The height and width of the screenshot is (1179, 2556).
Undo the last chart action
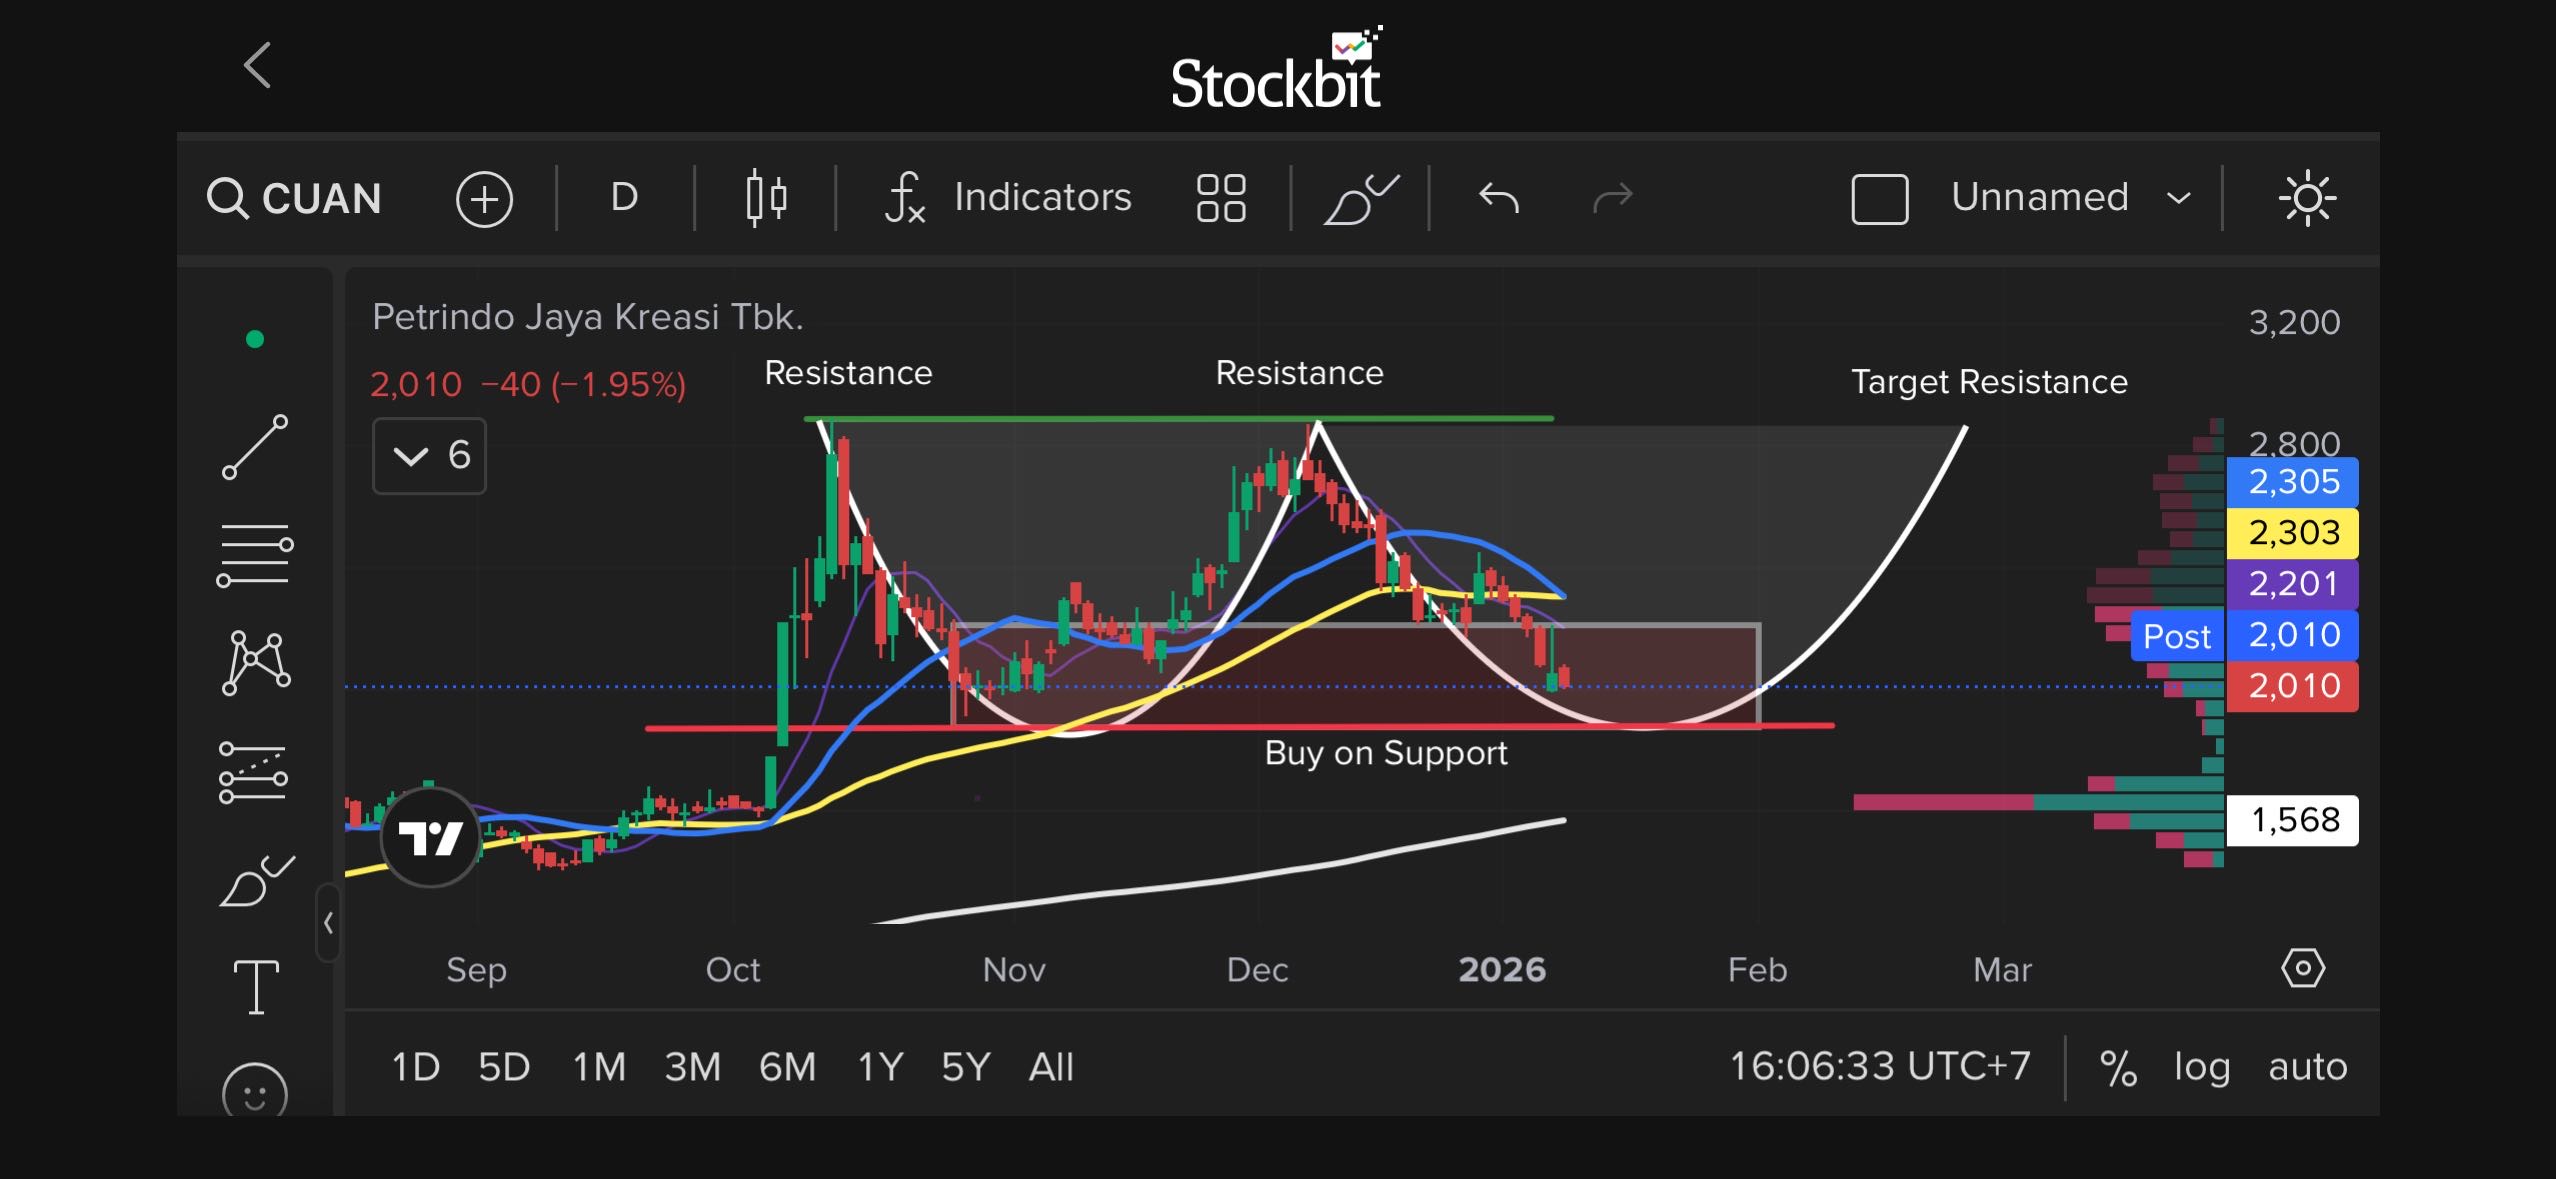click(x=1498, y=197)
